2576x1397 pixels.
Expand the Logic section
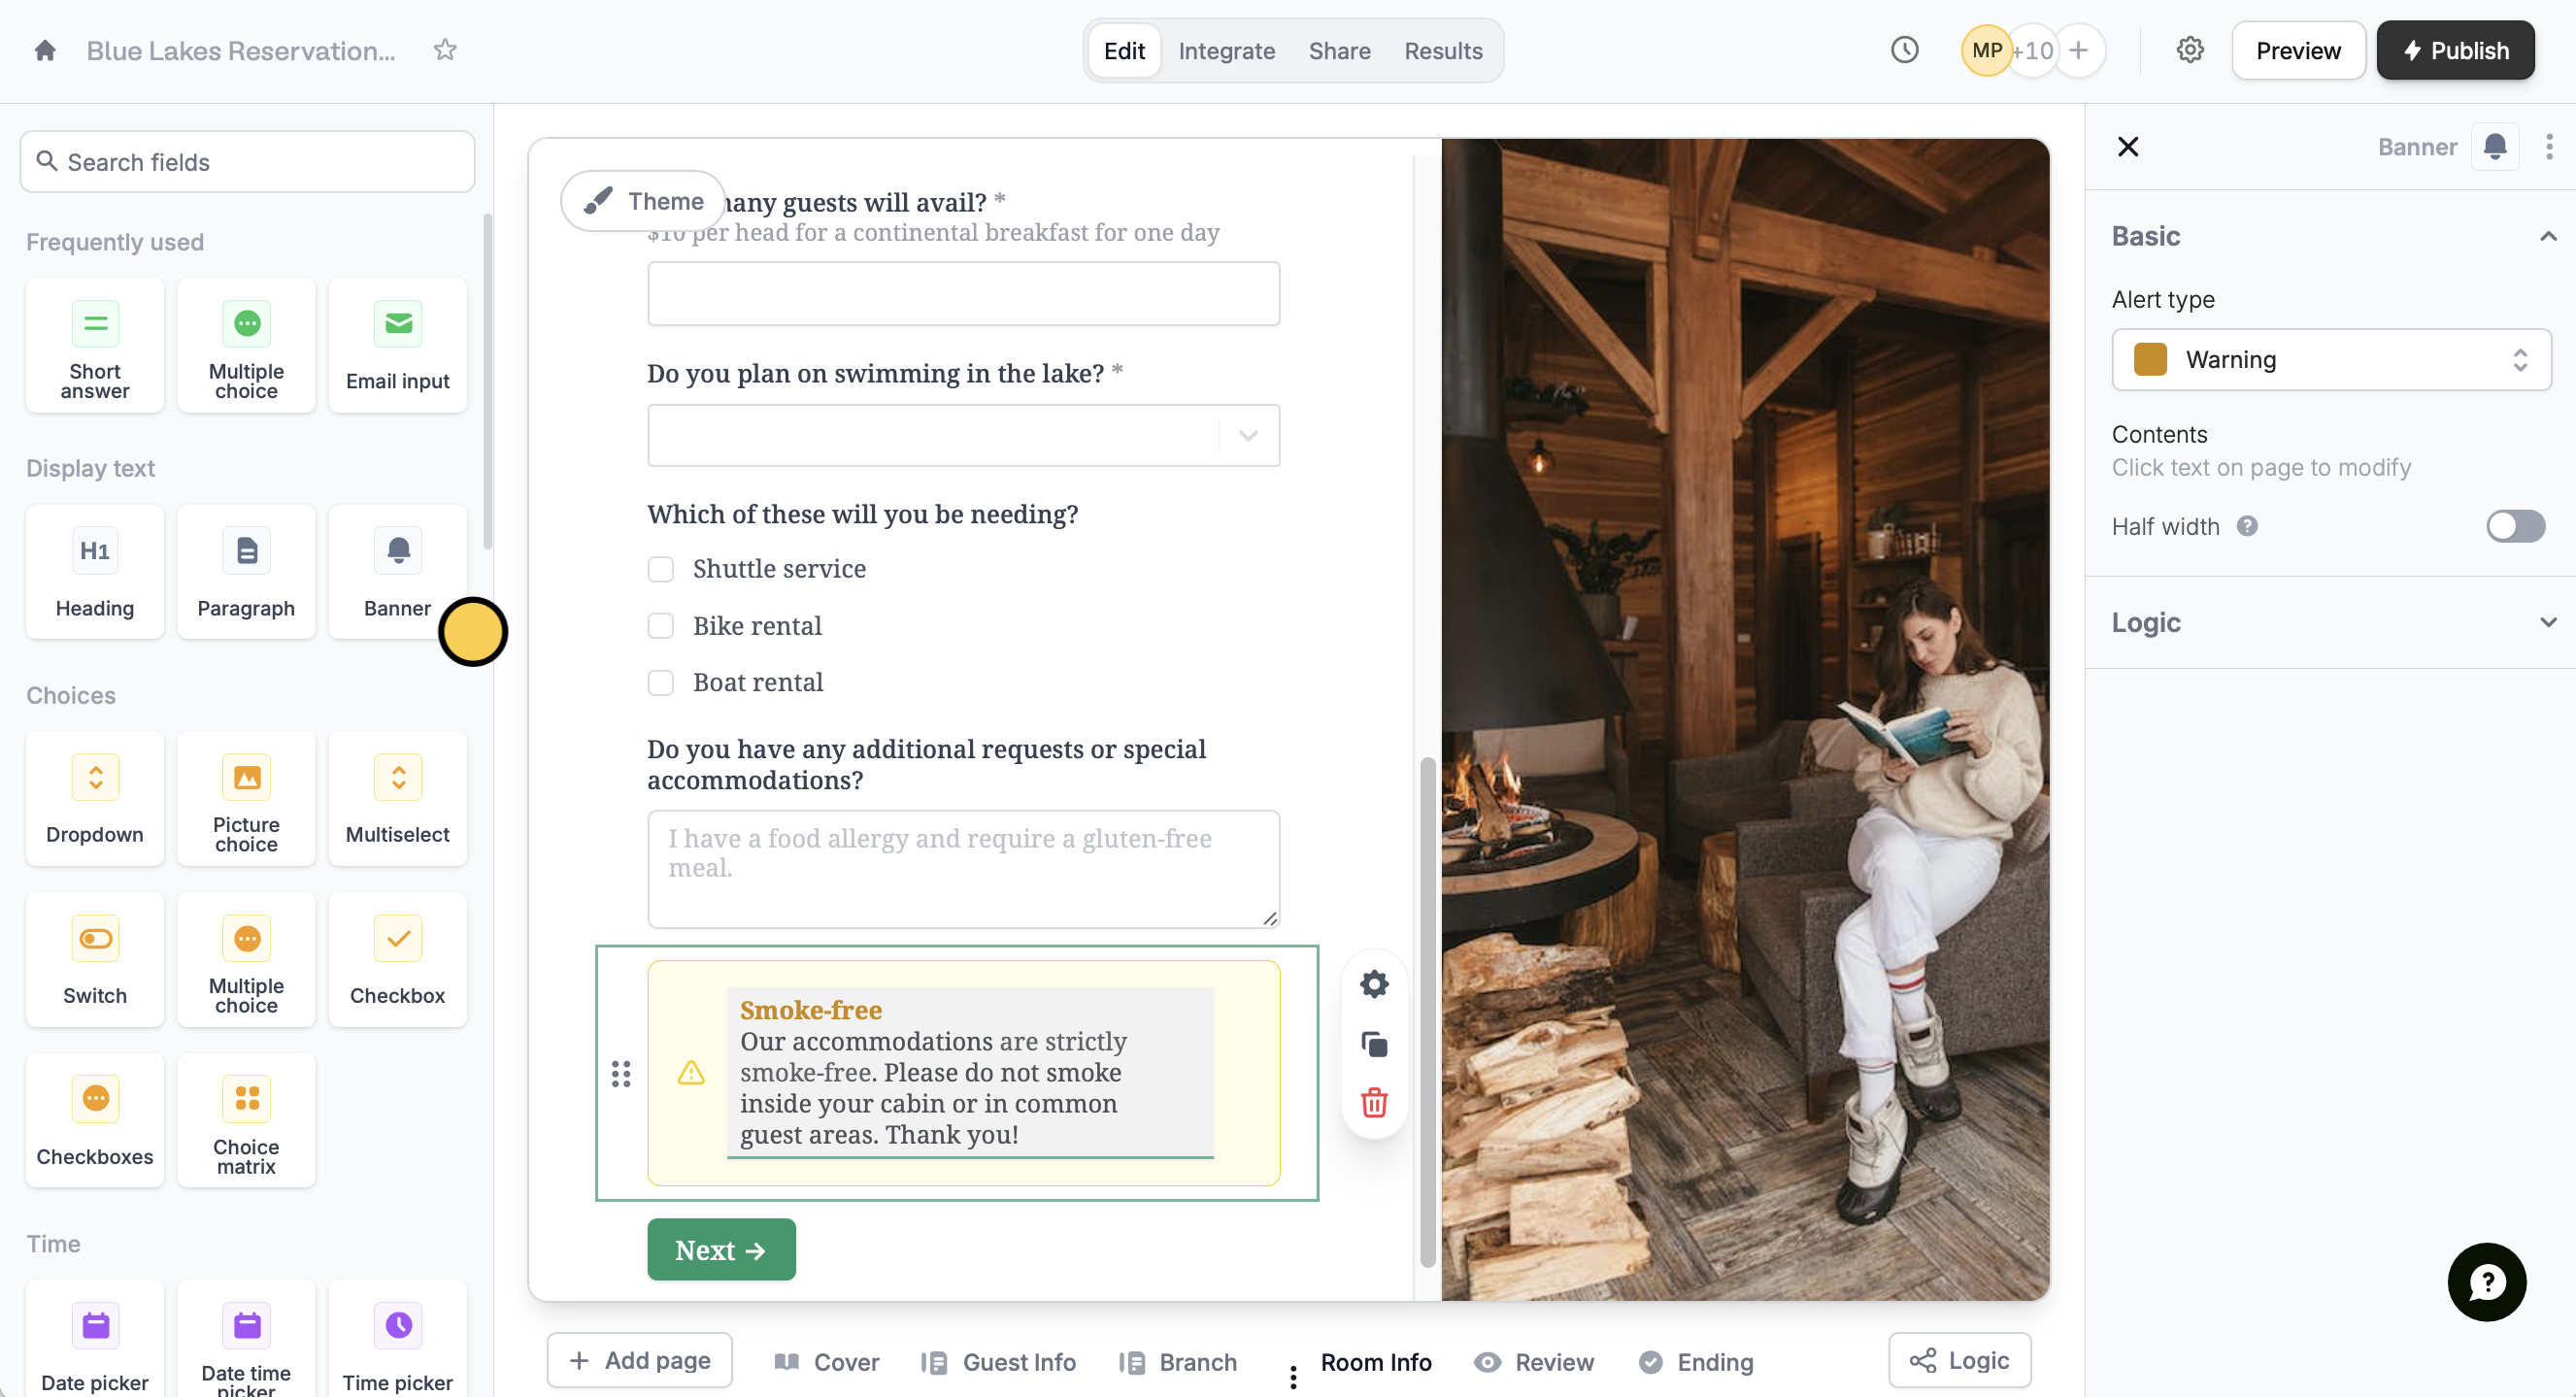[2330, 622]
